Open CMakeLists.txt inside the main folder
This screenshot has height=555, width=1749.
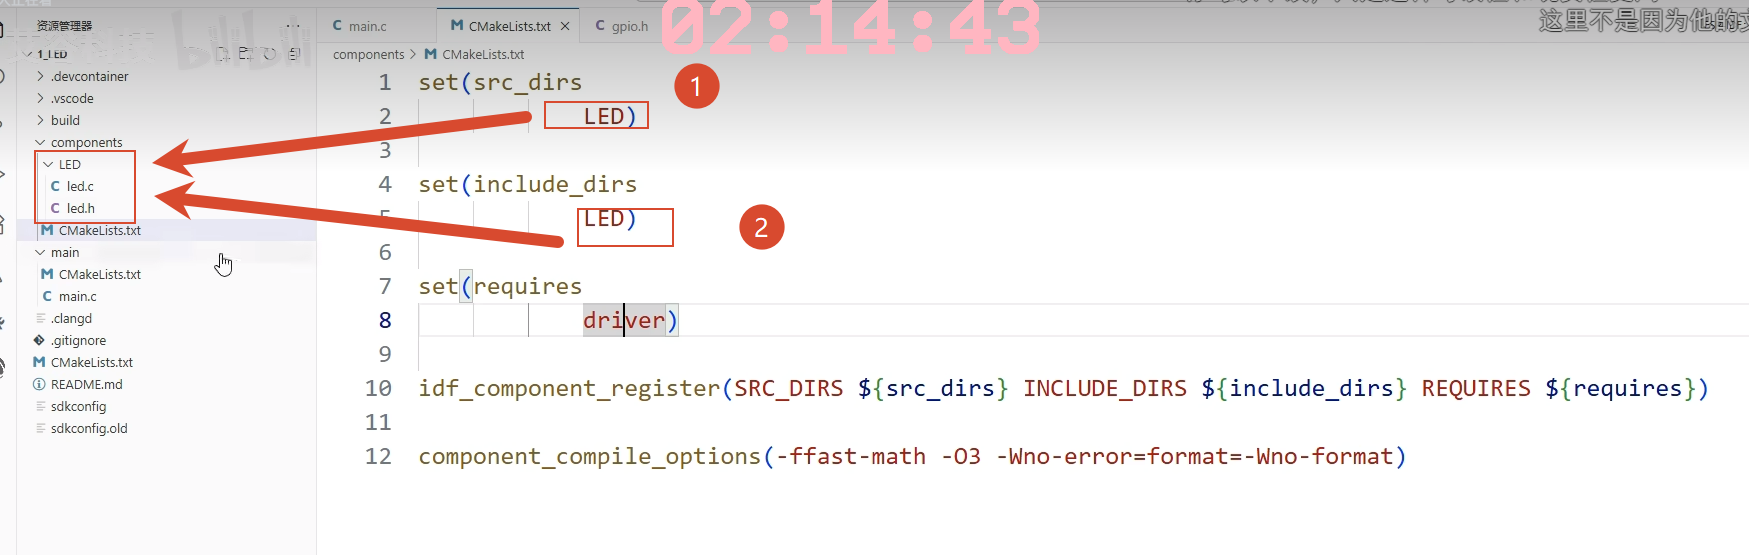[x=100, y=274]
